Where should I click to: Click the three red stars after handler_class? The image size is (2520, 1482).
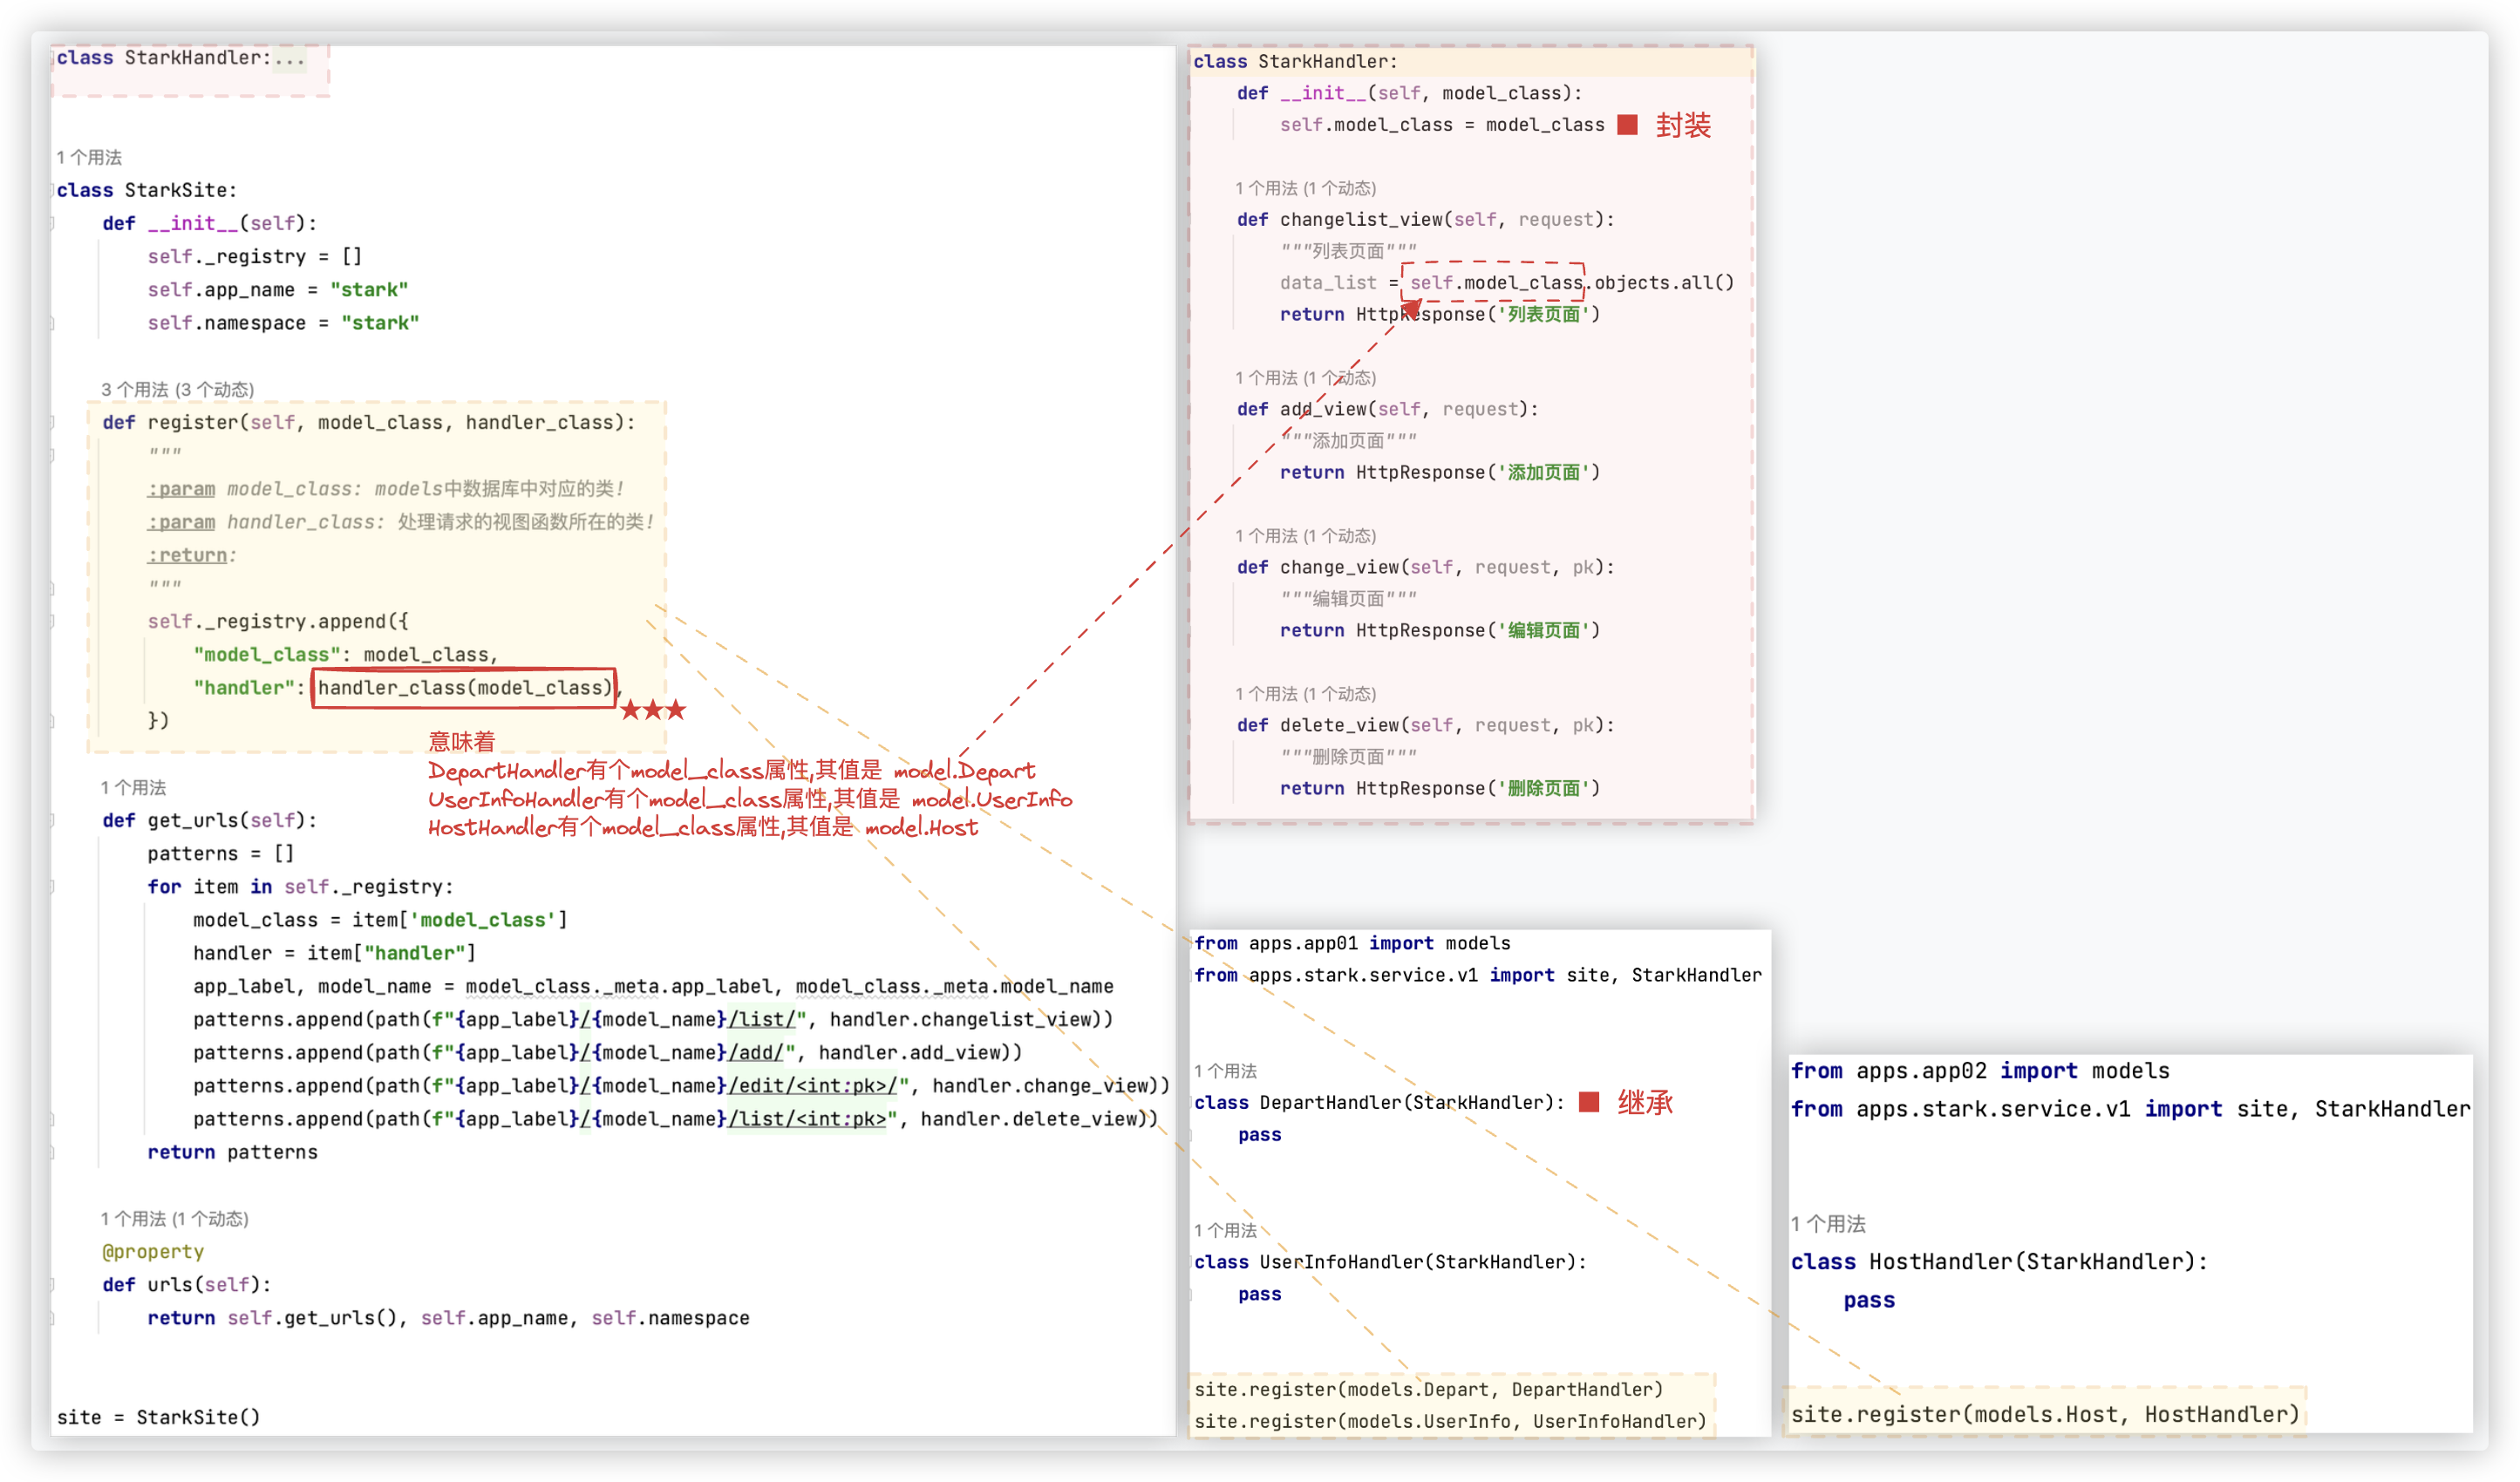coord(653,710)
